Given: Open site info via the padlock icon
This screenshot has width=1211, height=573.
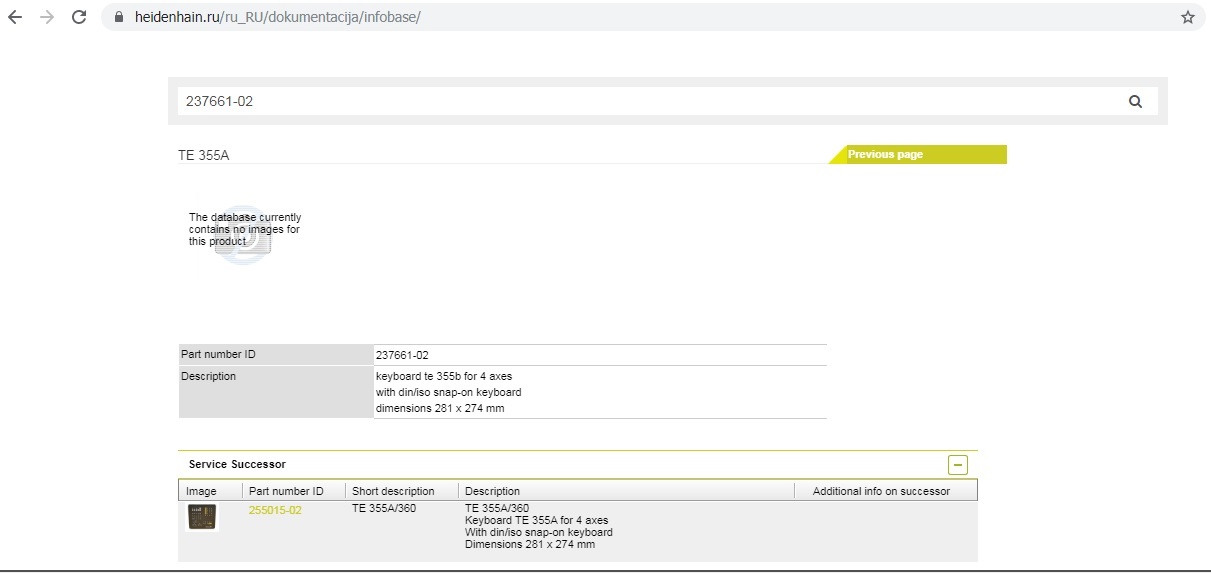Looking at the screenshot, I should (x=119, y=17).
